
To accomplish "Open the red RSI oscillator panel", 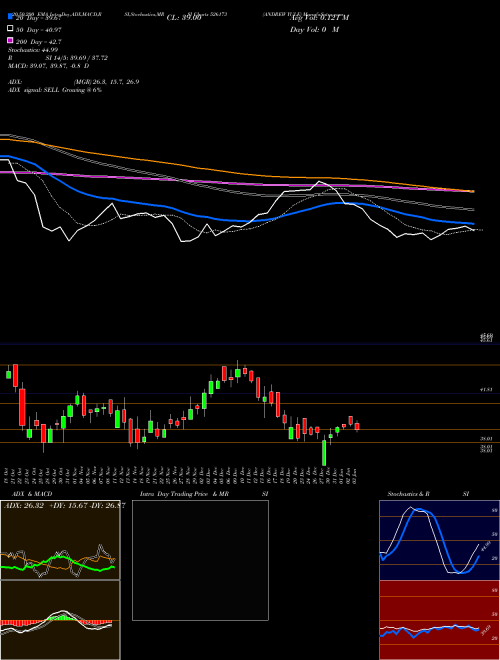I will (x=439, y=620).
